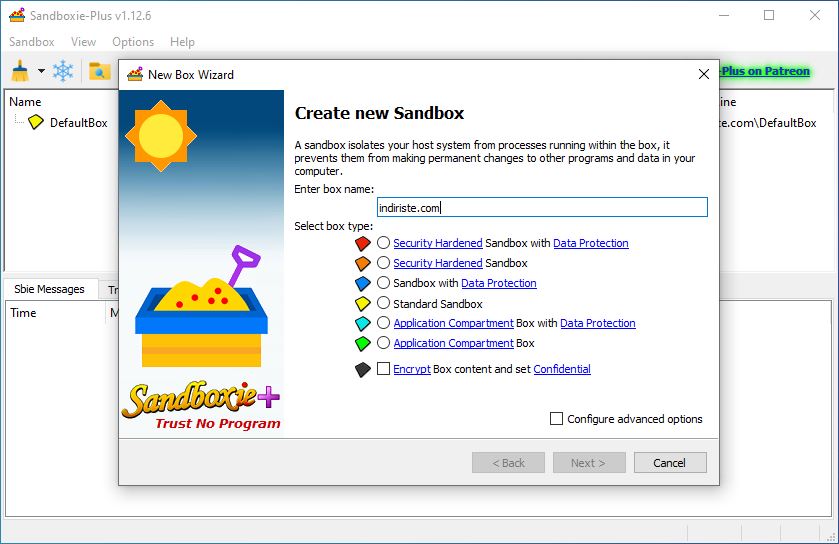Click the red security hardened box icon

pyautogui.click(x=363, y=243)
